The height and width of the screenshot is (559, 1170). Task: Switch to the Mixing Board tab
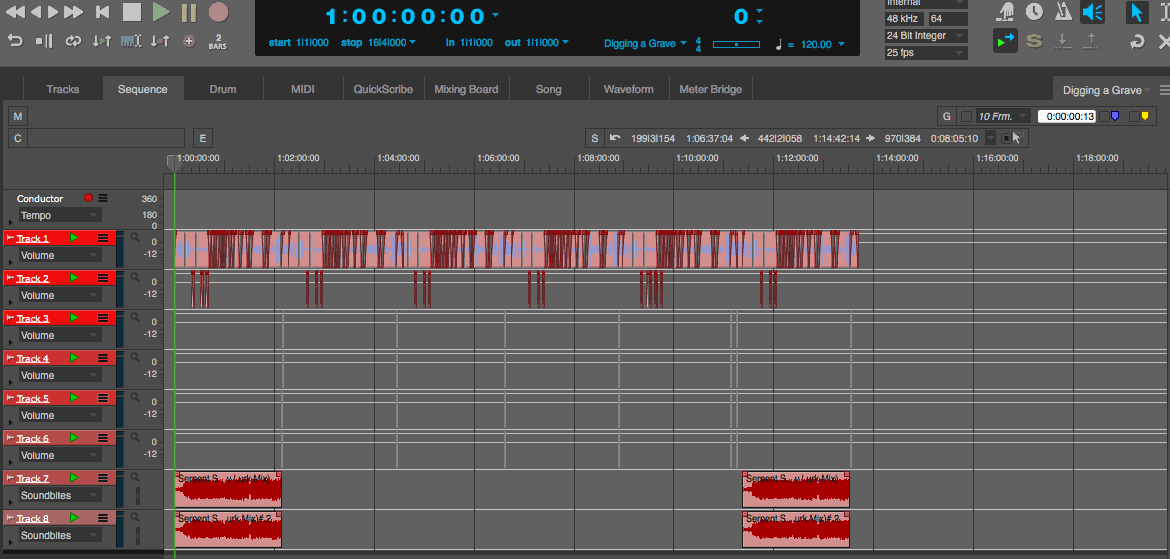point(466,89)
